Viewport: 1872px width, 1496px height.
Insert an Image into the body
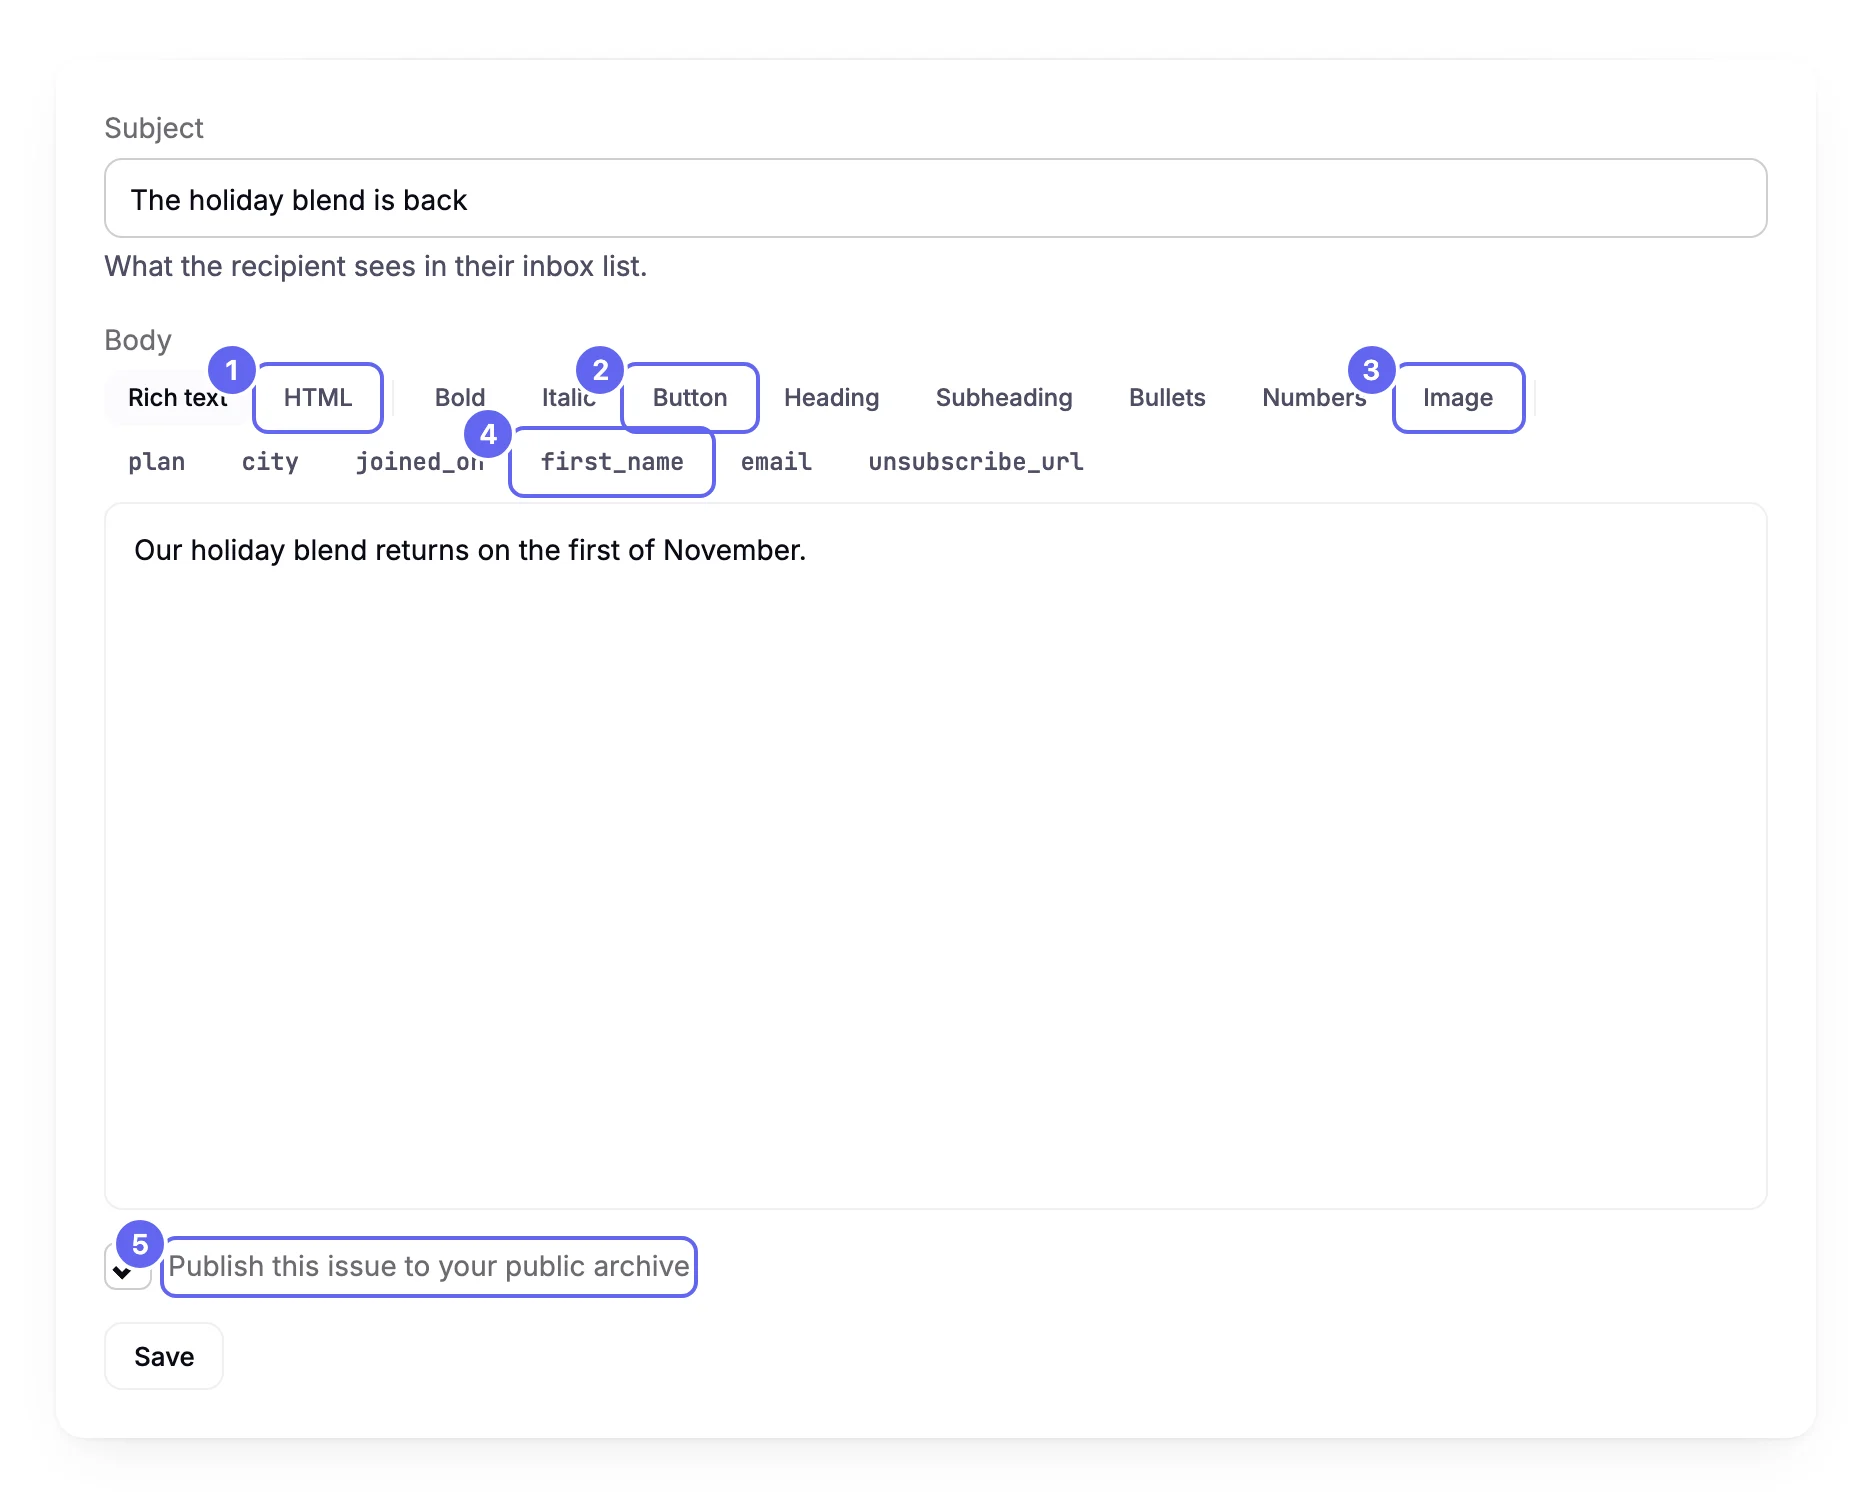tap(1458, 398)
